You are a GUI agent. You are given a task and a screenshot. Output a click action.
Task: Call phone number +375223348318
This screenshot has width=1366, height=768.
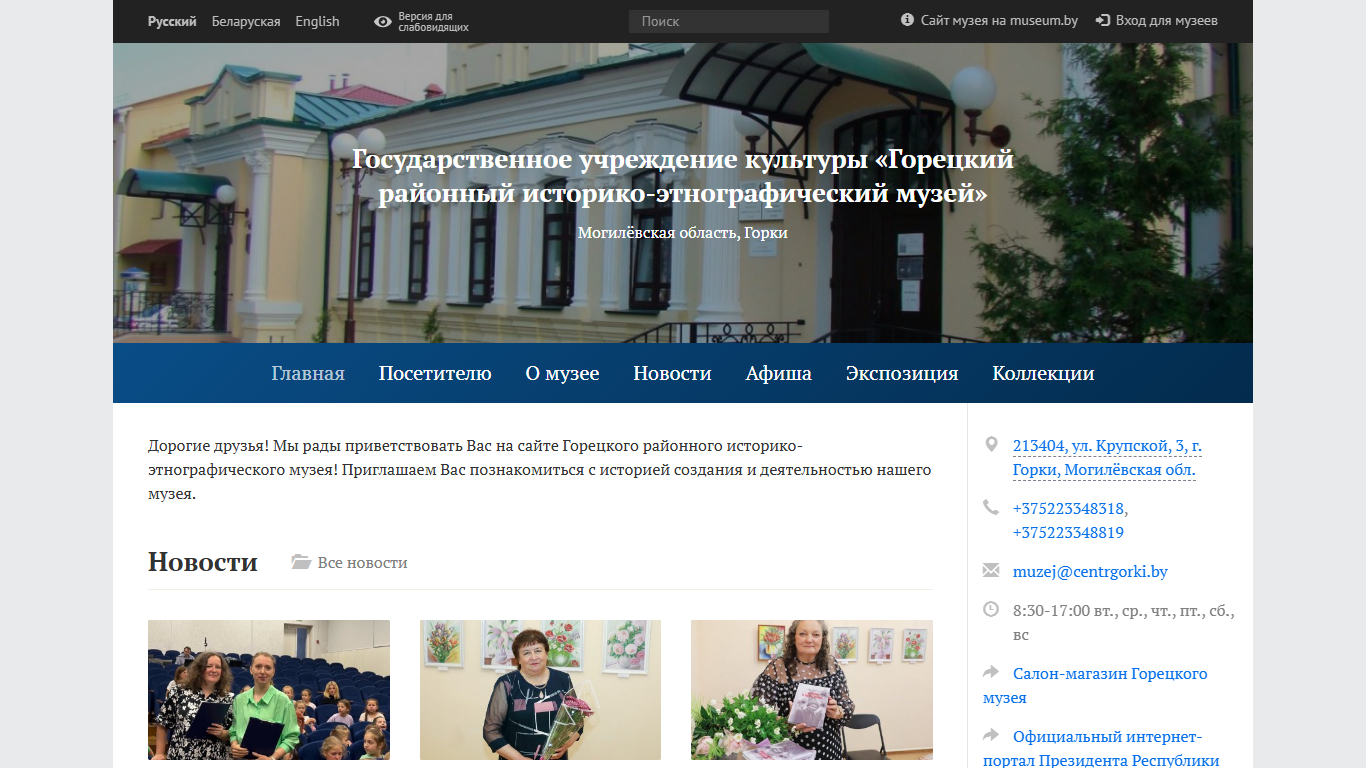[1070, 508]
